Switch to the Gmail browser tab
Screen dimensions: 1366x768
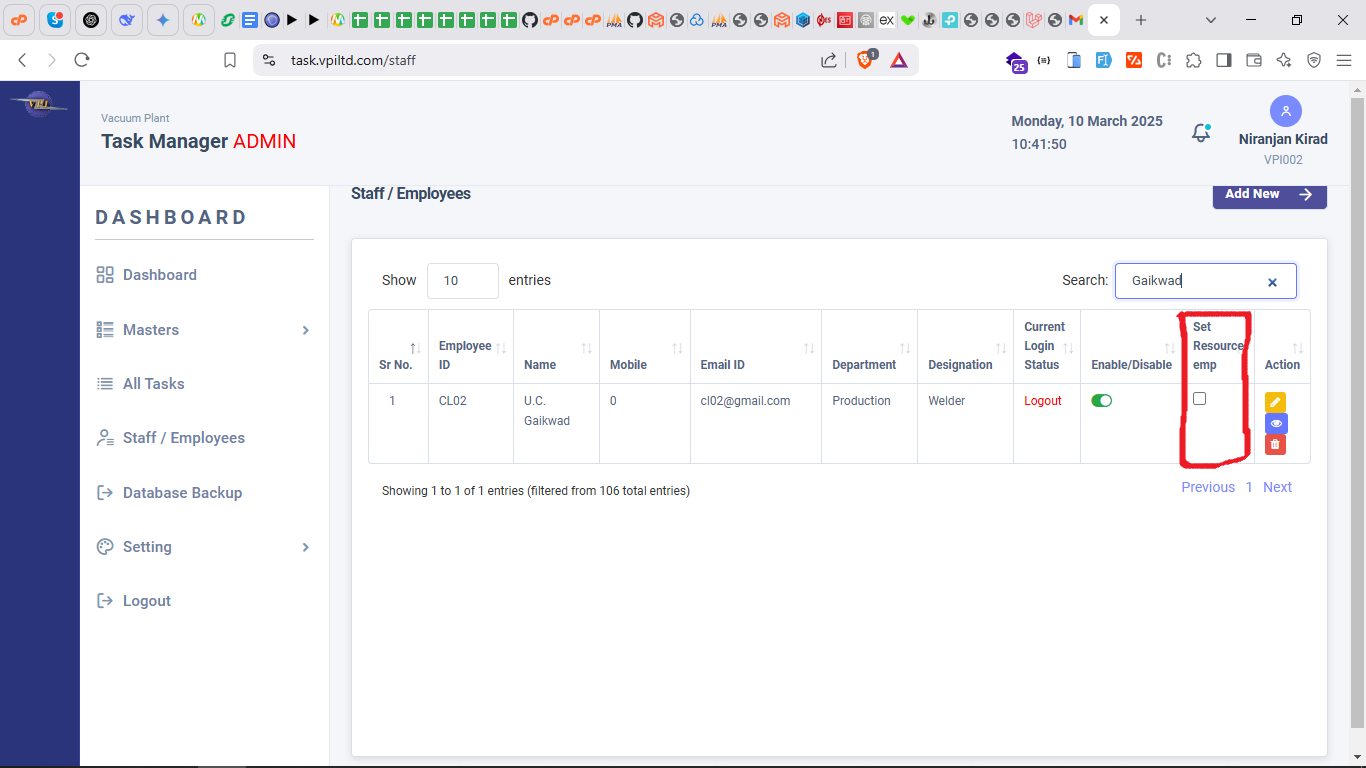1075,20
